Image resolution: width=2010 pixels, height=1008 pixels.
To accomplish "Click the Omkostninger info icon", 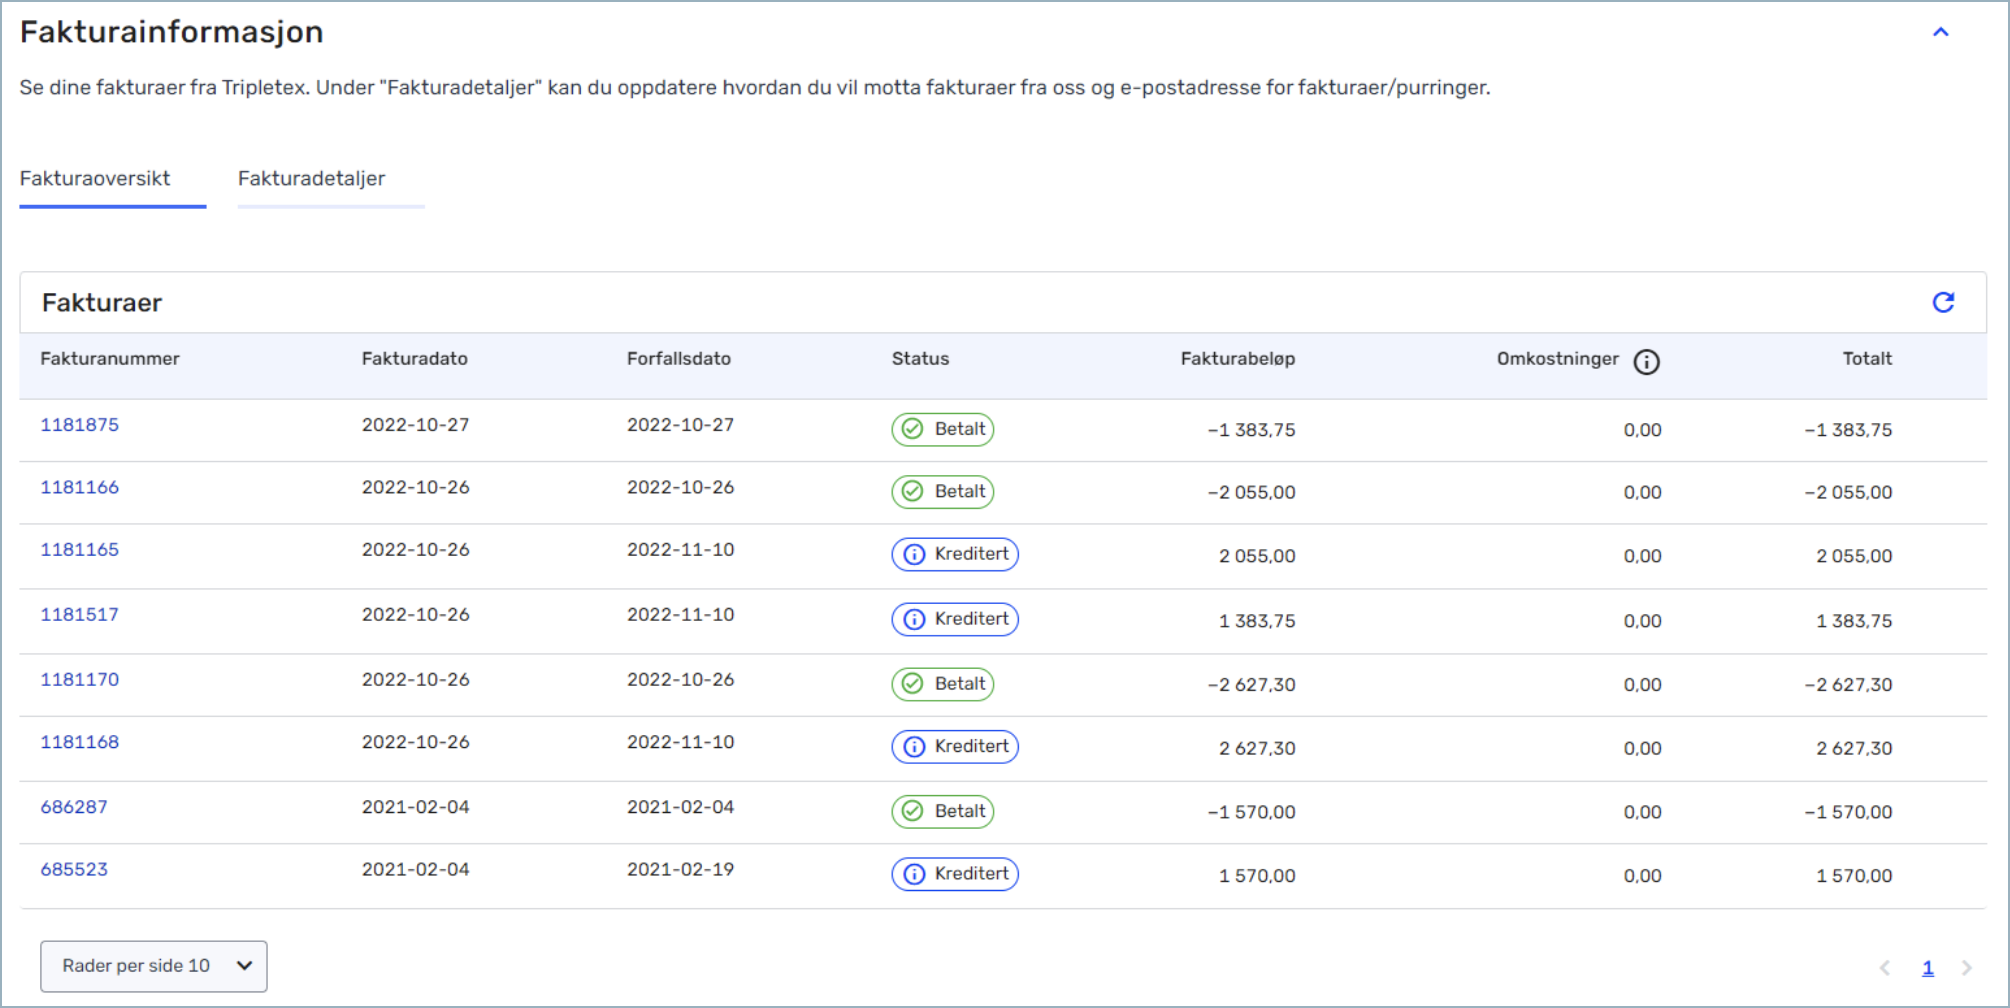I will 1646,362.
